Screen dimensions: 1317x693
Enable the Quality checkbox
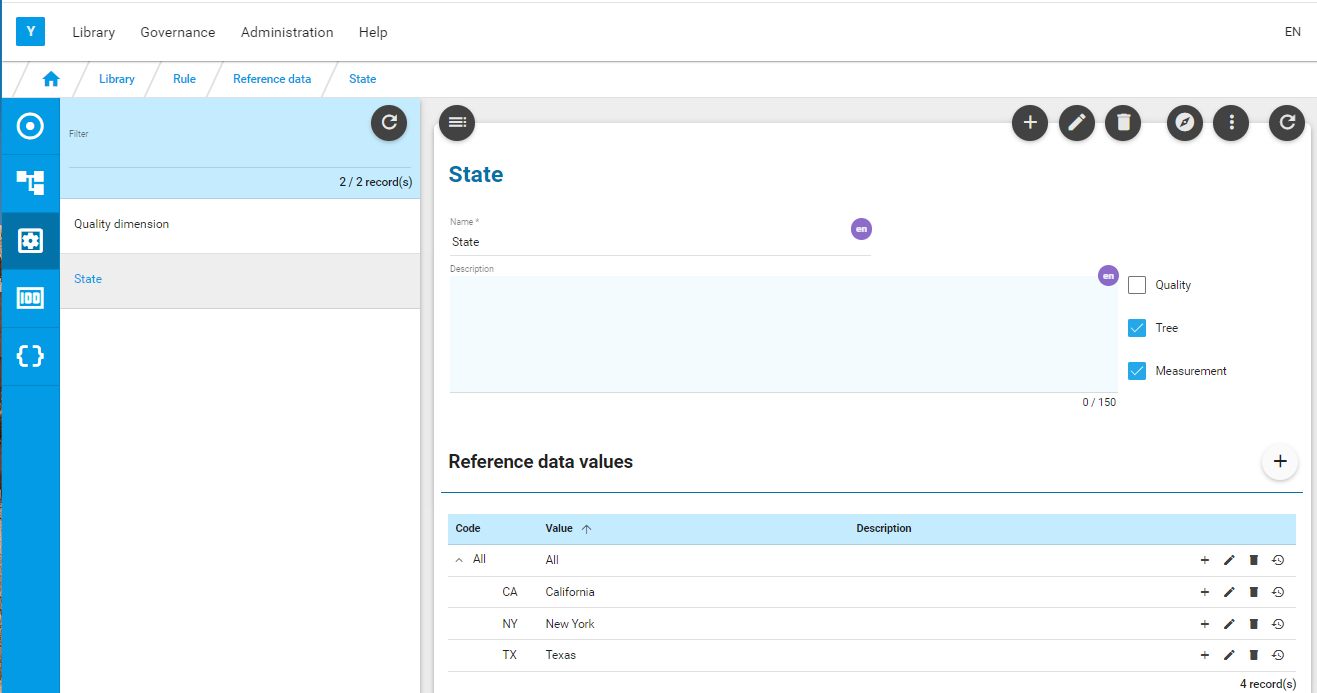tap(1137, 285)
